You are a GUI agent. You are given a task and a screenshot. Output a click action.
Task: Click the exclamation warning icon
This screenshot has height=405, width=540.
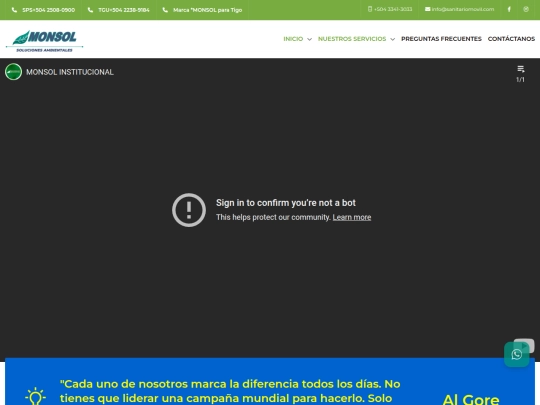tap(189, 210)
